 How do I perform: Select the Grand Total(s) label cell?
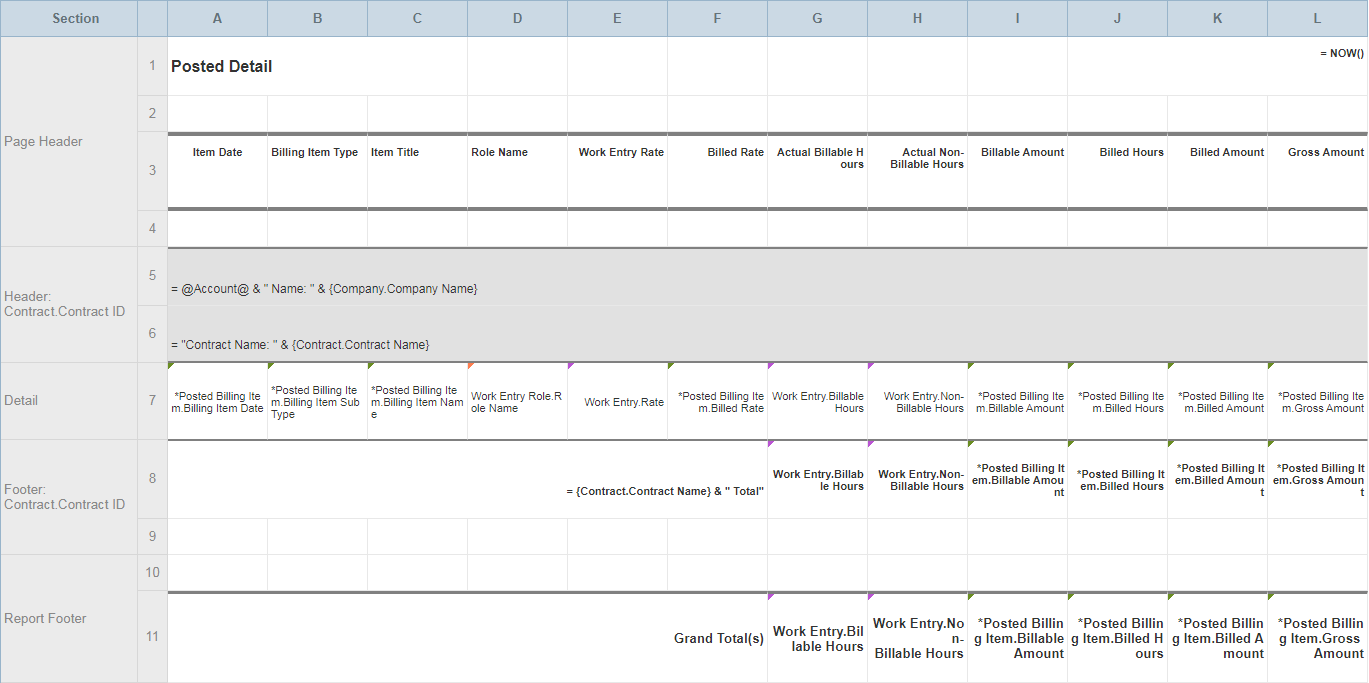pyautogui.click(x=717, y=637)
